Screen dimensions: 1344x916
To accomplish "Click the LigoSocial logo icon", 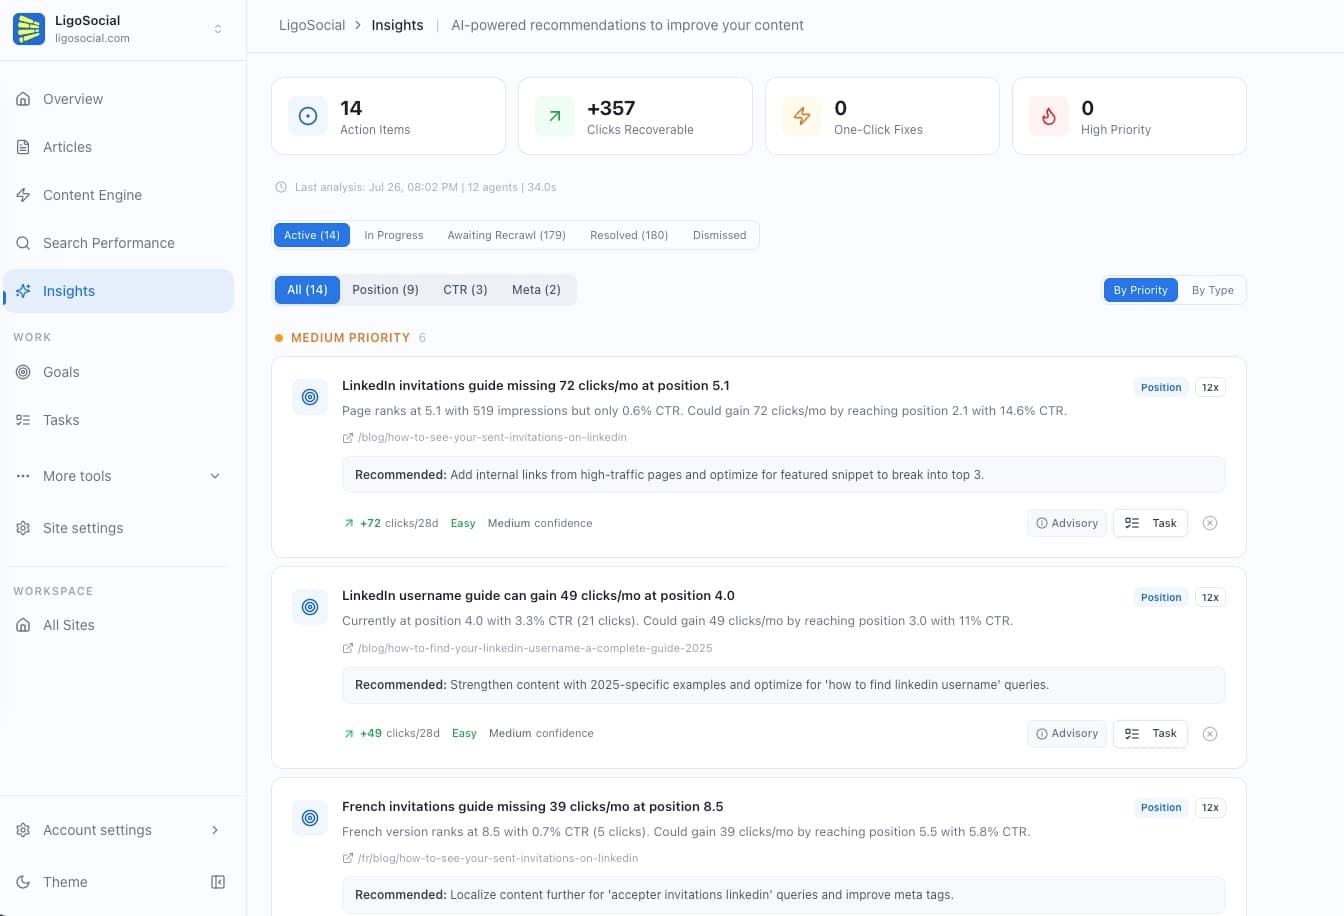I will click(29, 29).
